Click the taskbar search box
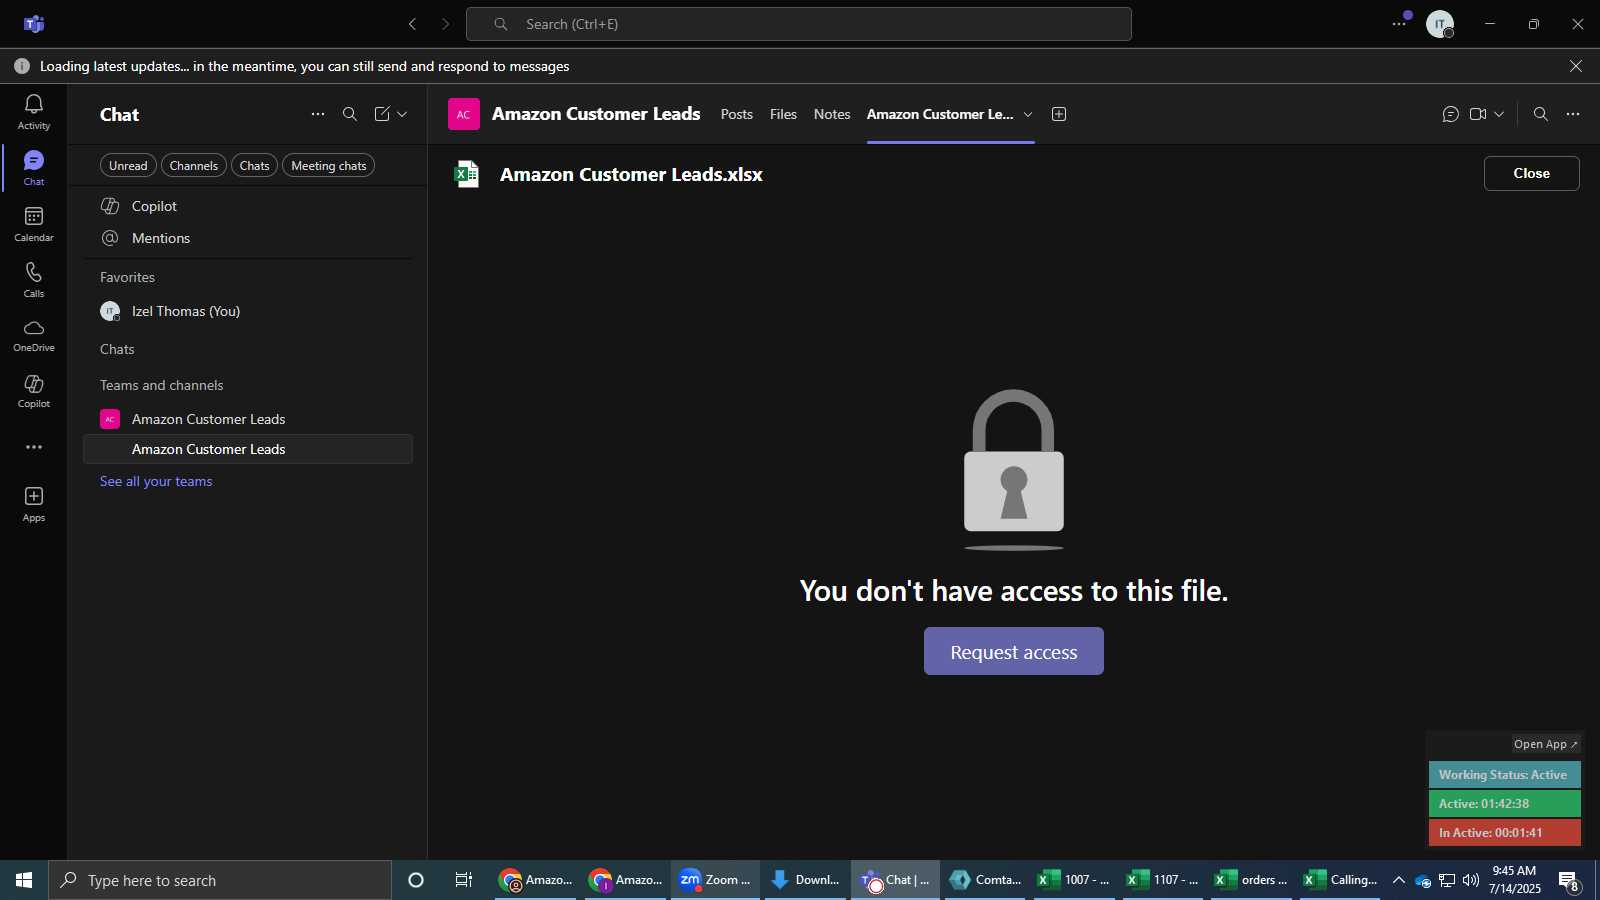Image resolution: width=1600 pixels, height=900 pixels. (220, 880)
